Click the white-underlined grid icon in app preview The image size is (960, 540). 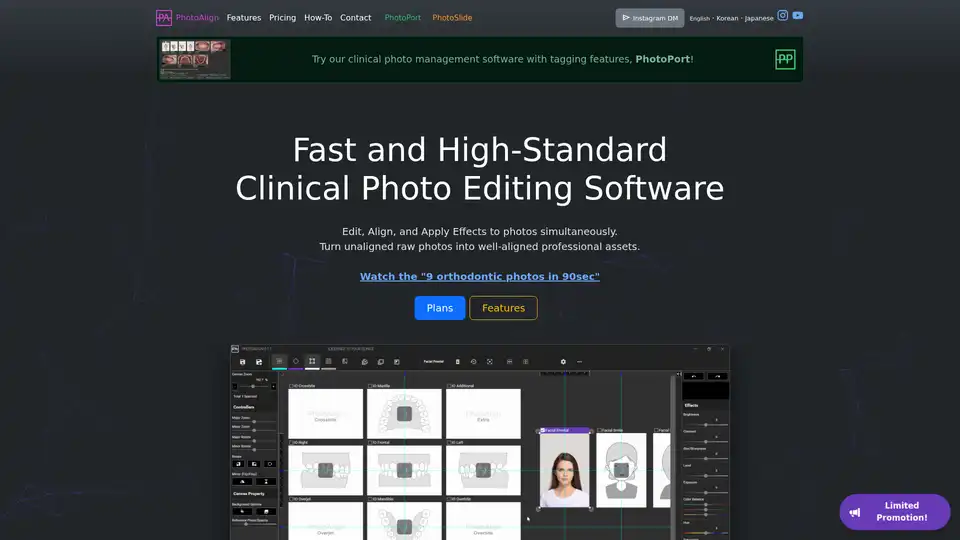312,361
